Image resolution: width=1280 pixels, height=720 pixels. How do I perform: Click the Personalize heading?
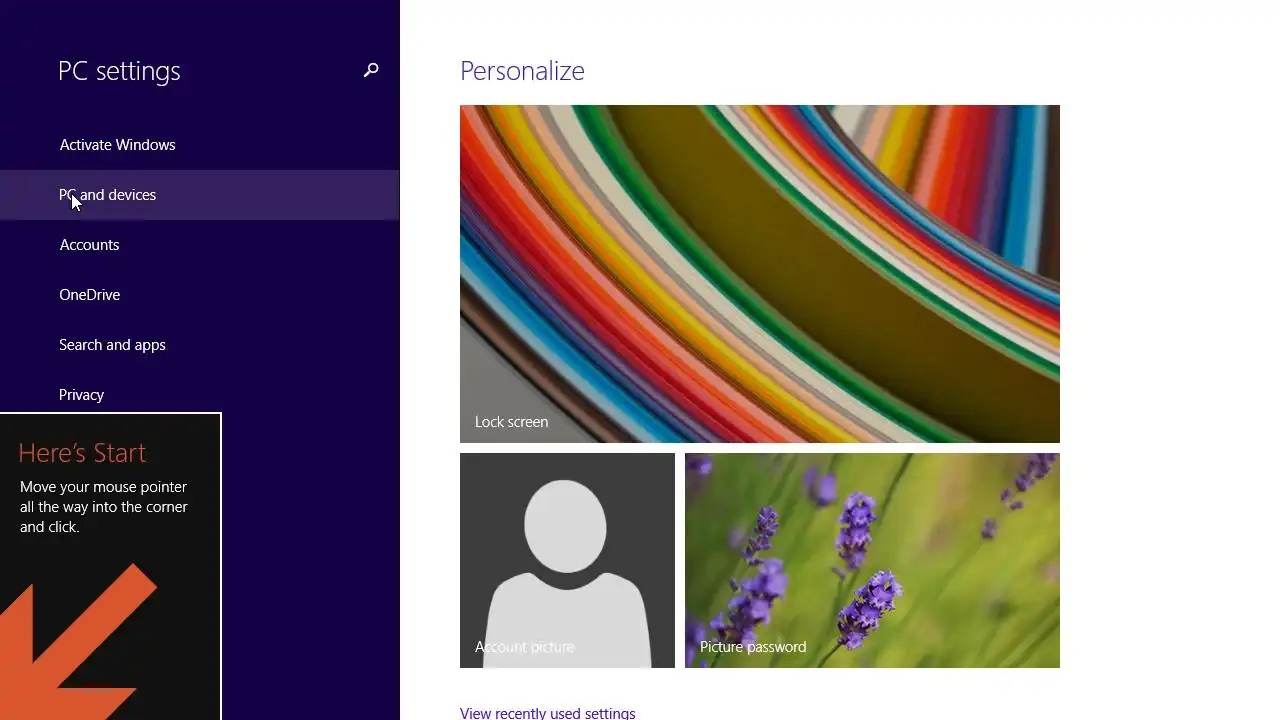[x=522, y=71]
